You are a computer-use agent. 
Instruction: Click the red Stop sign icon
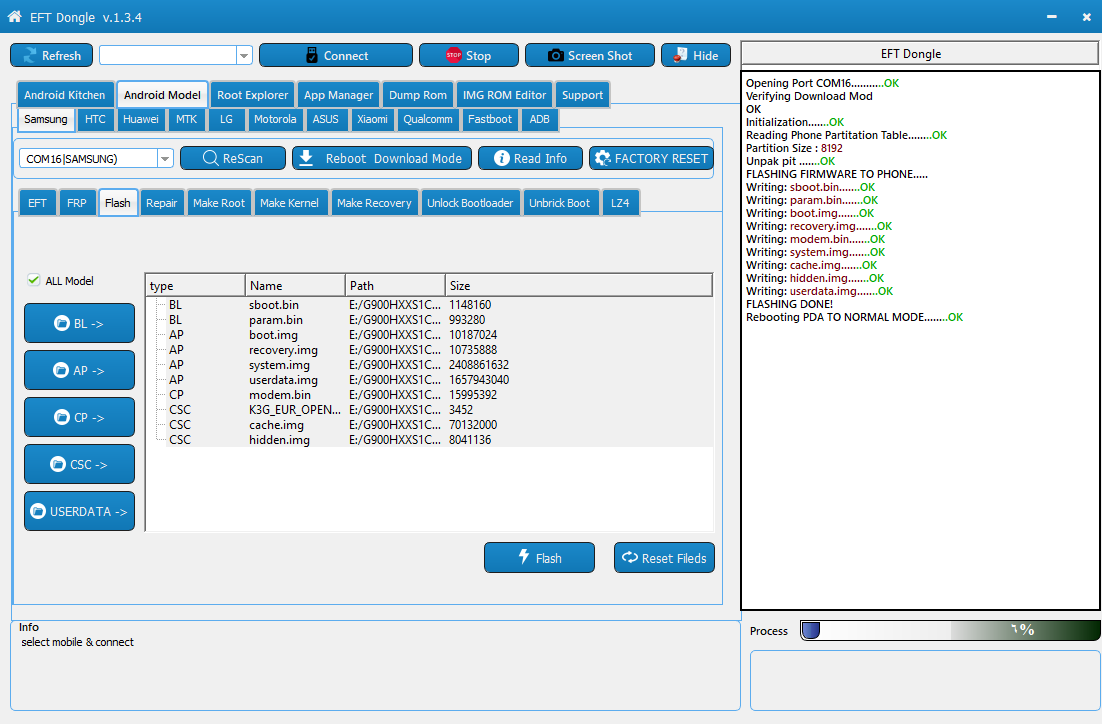tap(454, 55)
